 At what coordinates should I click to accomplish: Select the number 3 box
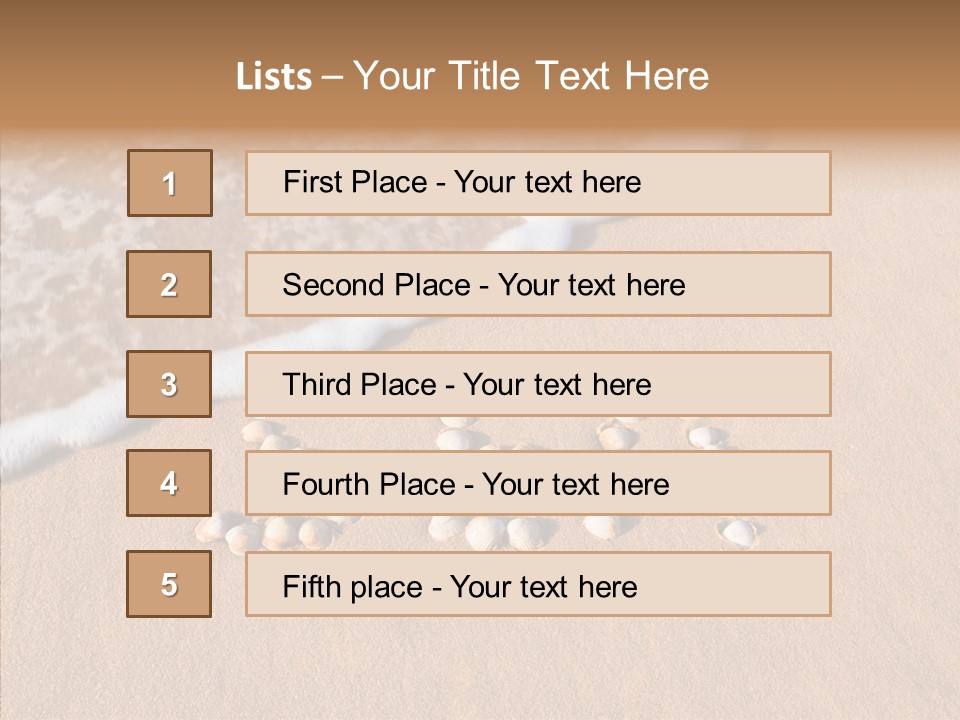click(x=169, y=384)
